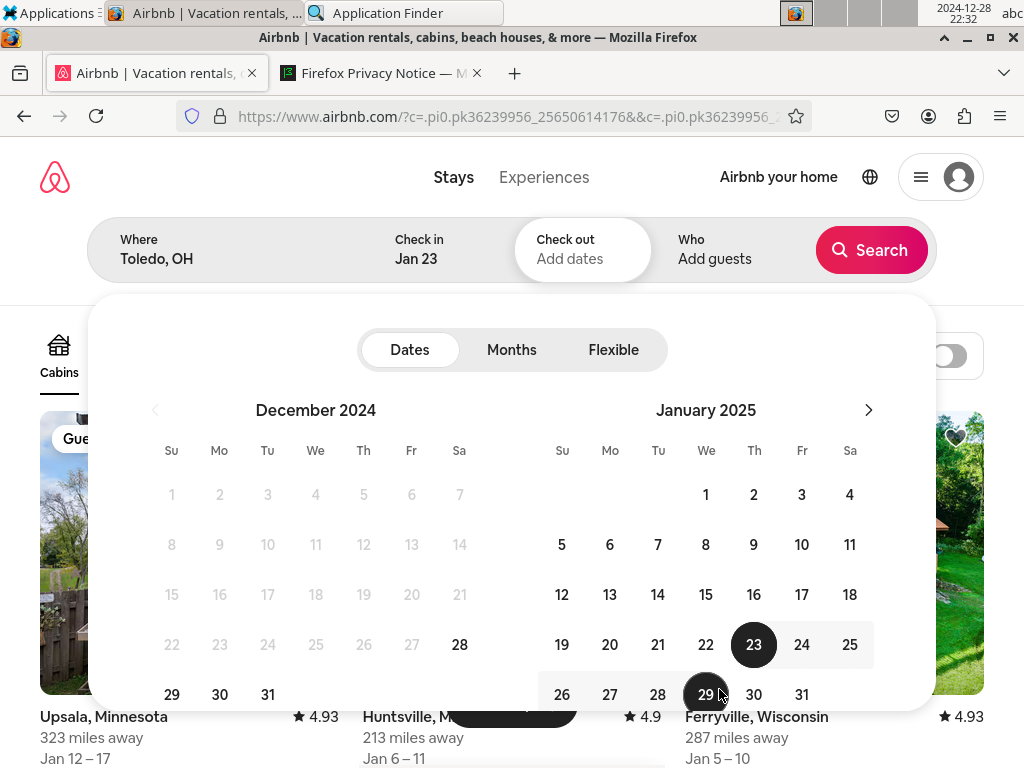Select January 10 in calendar

pyautogui.click(x=802, y=545)
